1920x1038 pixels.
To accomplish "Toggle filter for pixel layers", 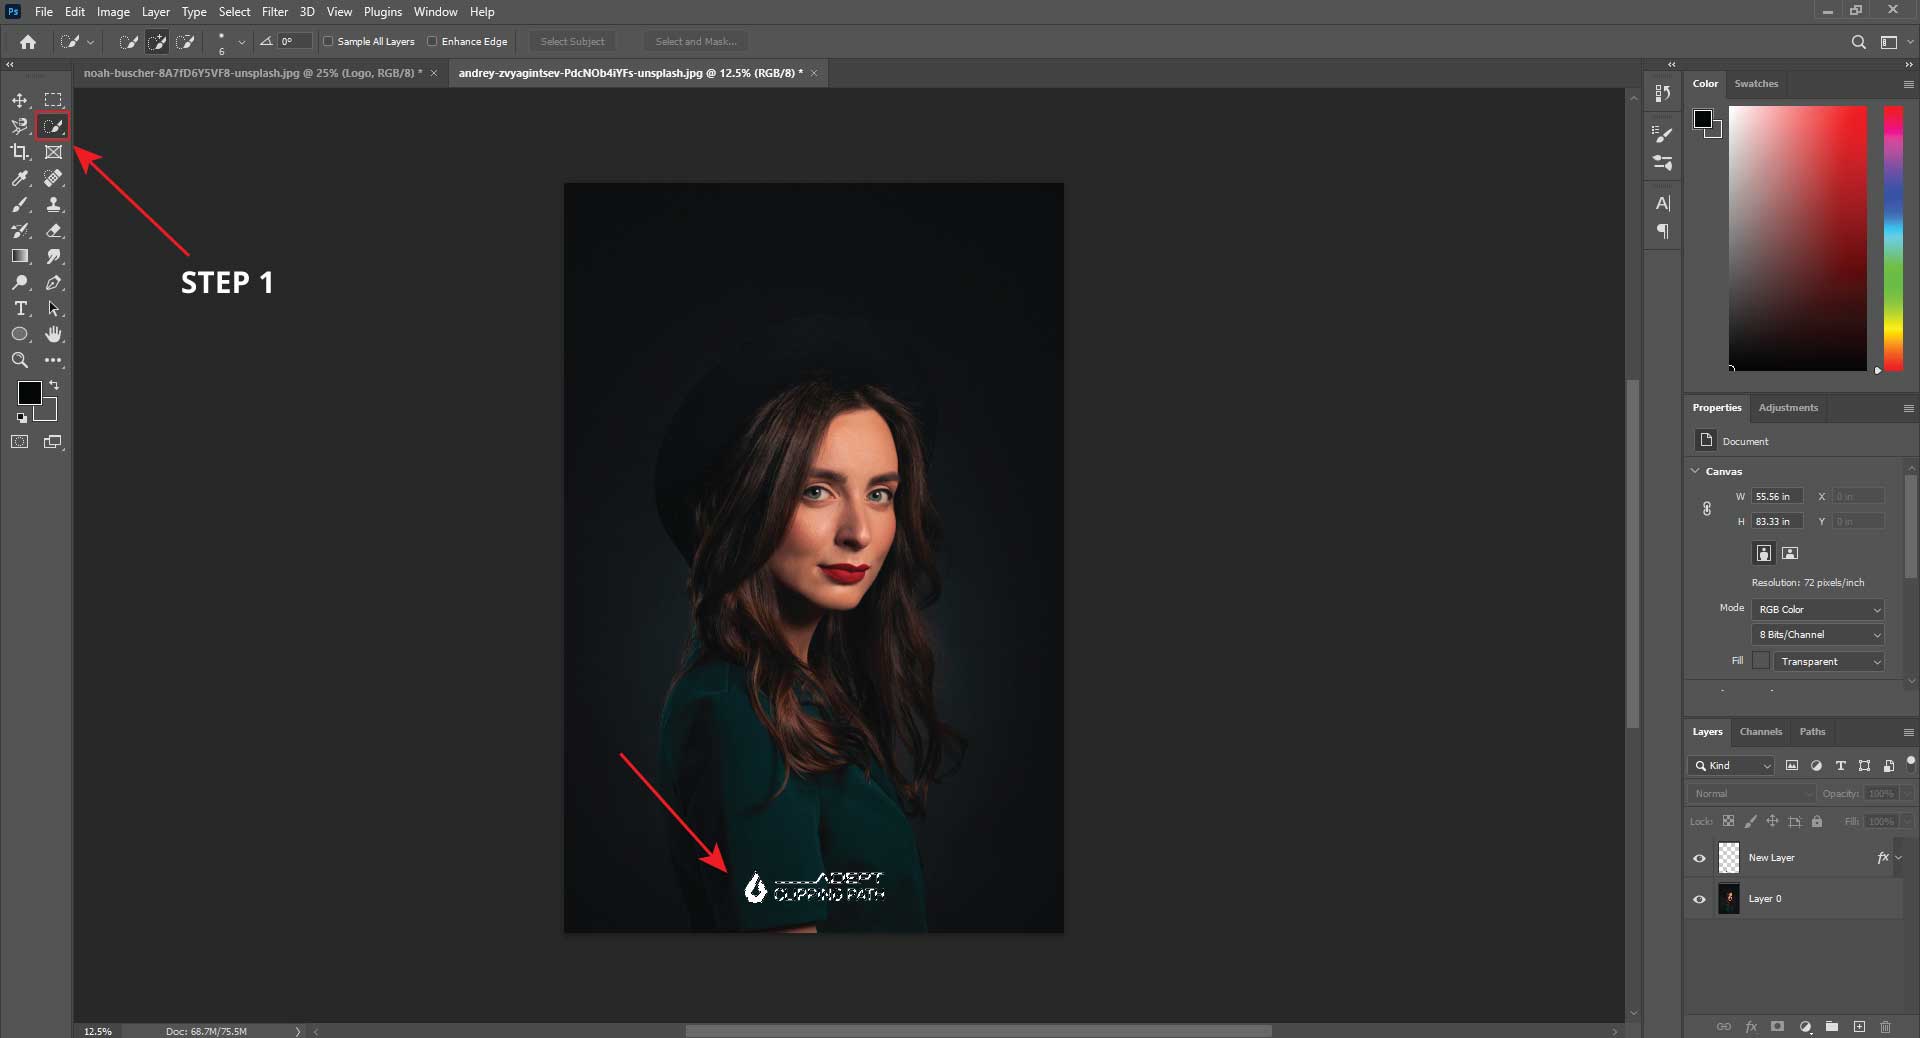I will 1792,766.
